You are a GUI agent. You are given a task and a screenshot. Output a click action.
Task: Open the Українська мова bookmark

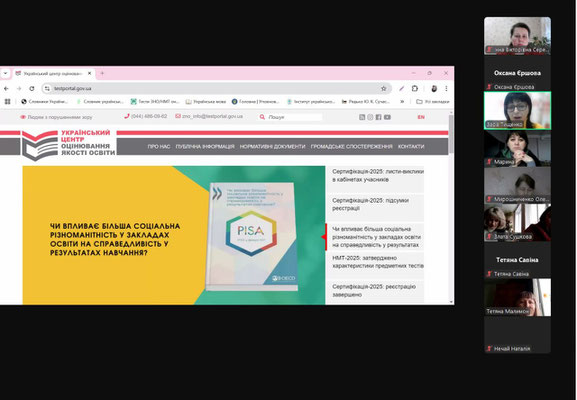[x=206, y=102]
